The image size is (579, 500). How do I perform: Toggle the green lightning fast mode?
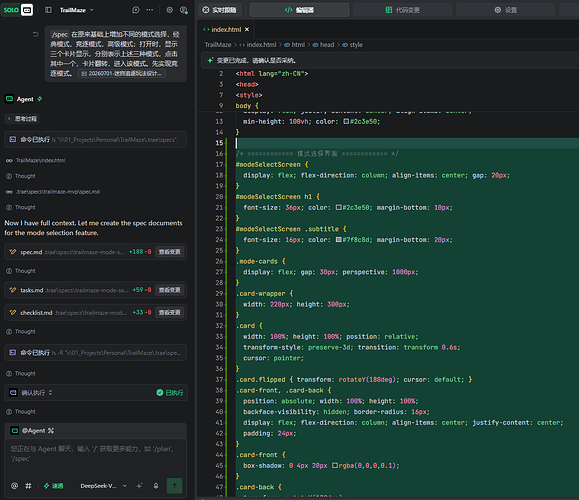coord(54,486)
